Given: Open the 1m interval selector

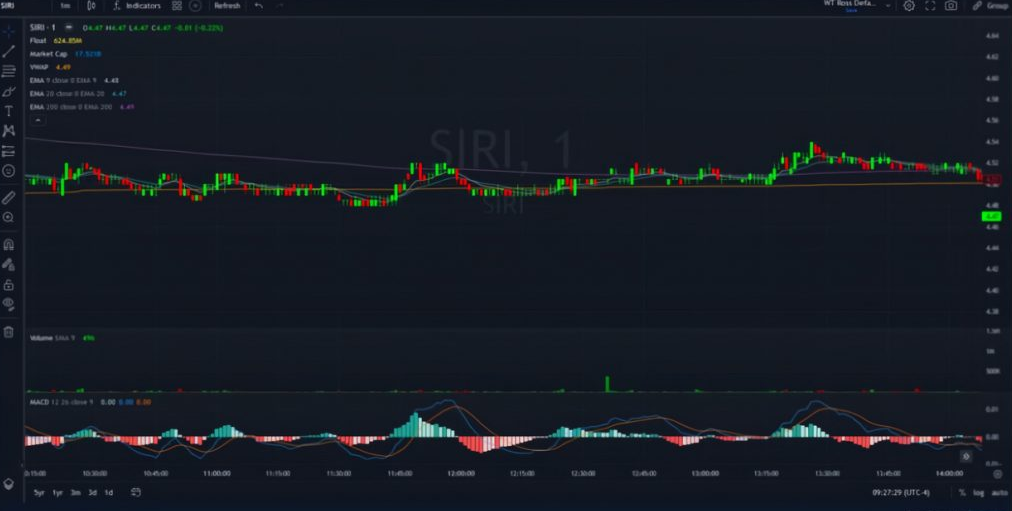Looking at the screenshot, I should pyautogui.click(x=65, y=6).
